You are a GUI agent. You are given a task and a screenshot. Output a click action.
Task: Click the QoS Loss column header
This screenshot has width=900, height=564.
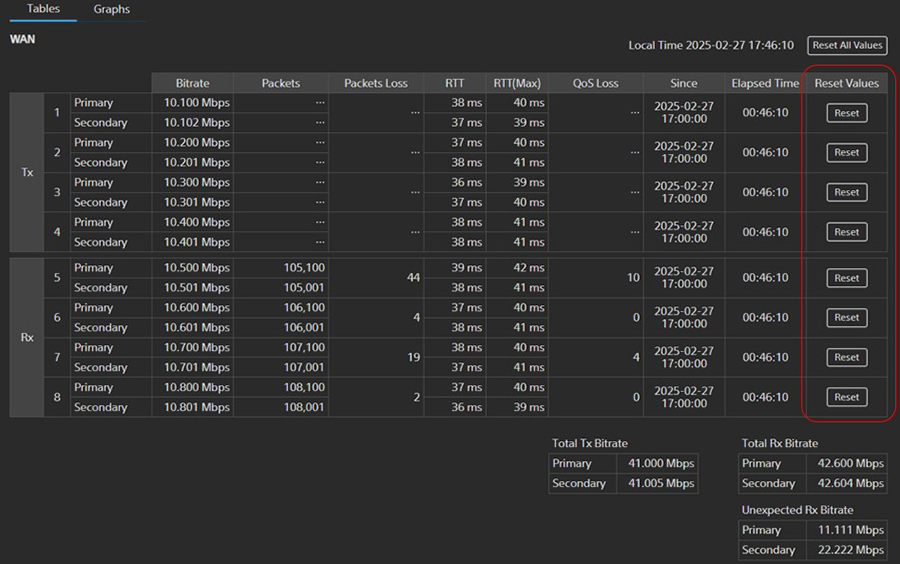(596, 83)
